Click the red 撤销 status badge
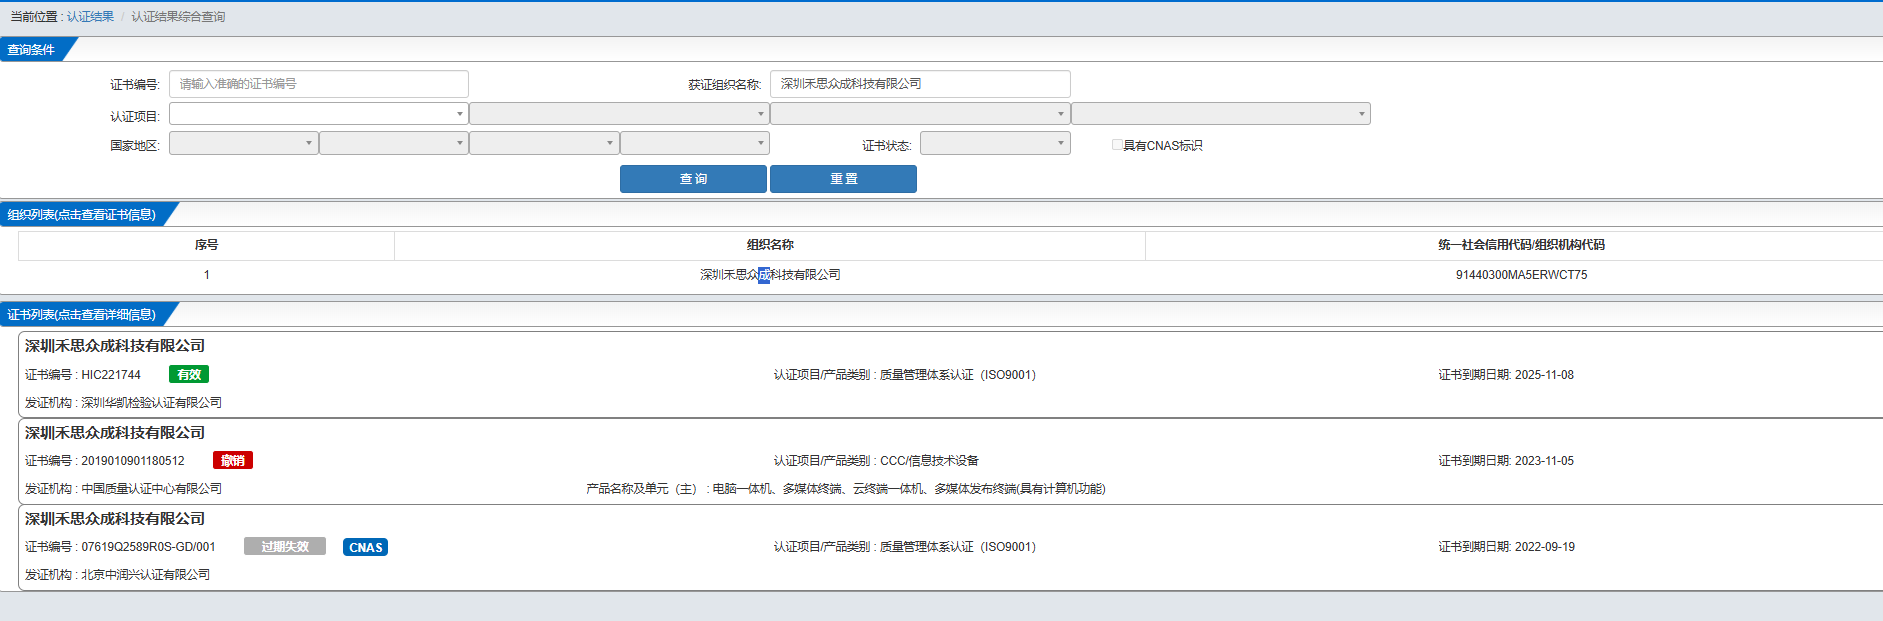The width and height of the screenshot is (1883, 621). 233,461
